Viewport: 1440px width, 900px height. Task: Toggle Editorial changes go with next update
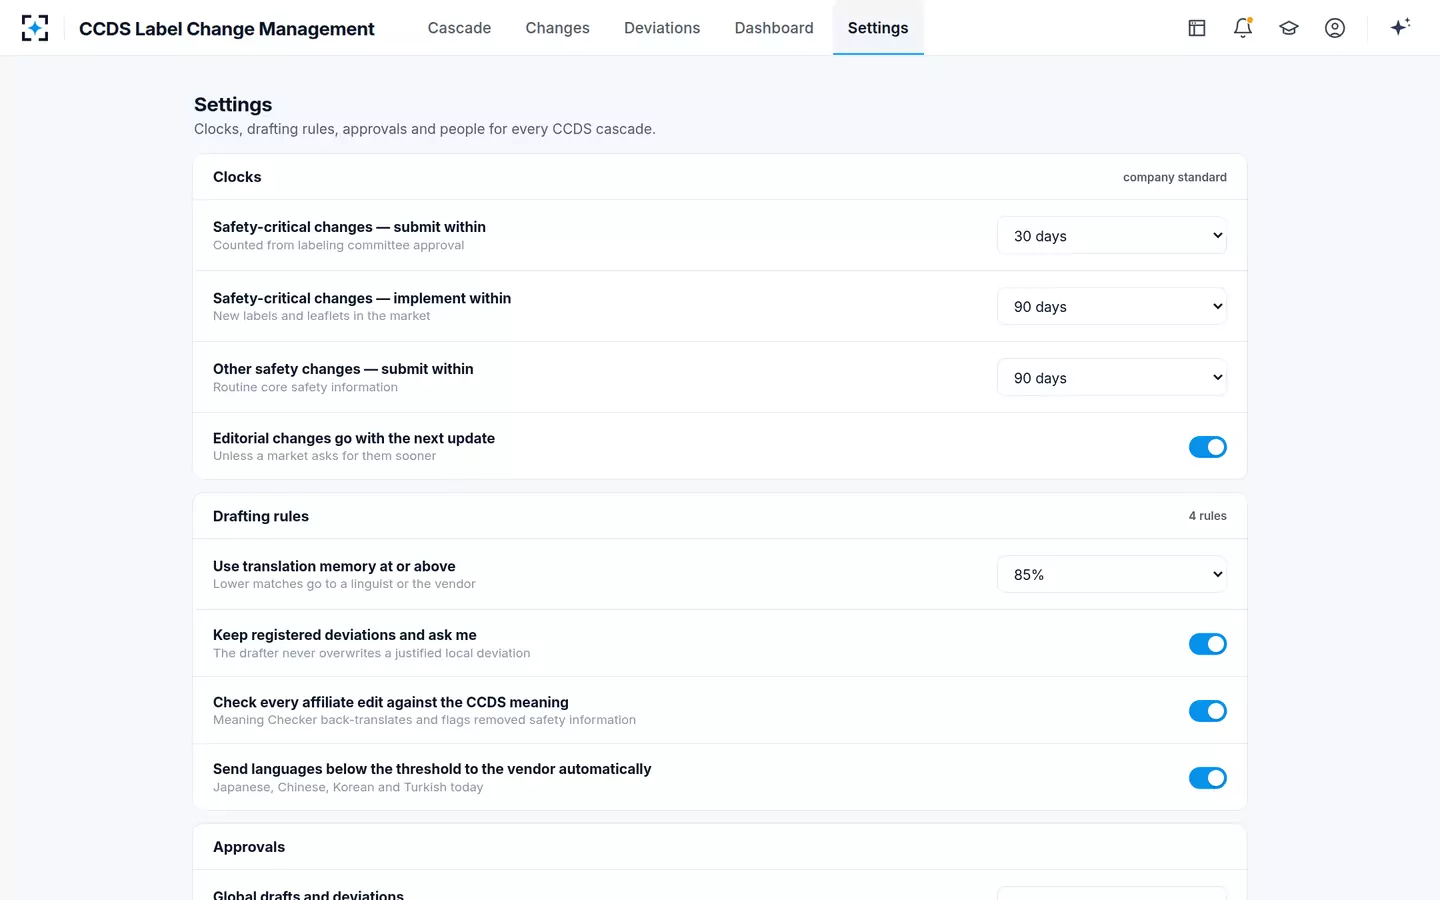coord(1207,447)
